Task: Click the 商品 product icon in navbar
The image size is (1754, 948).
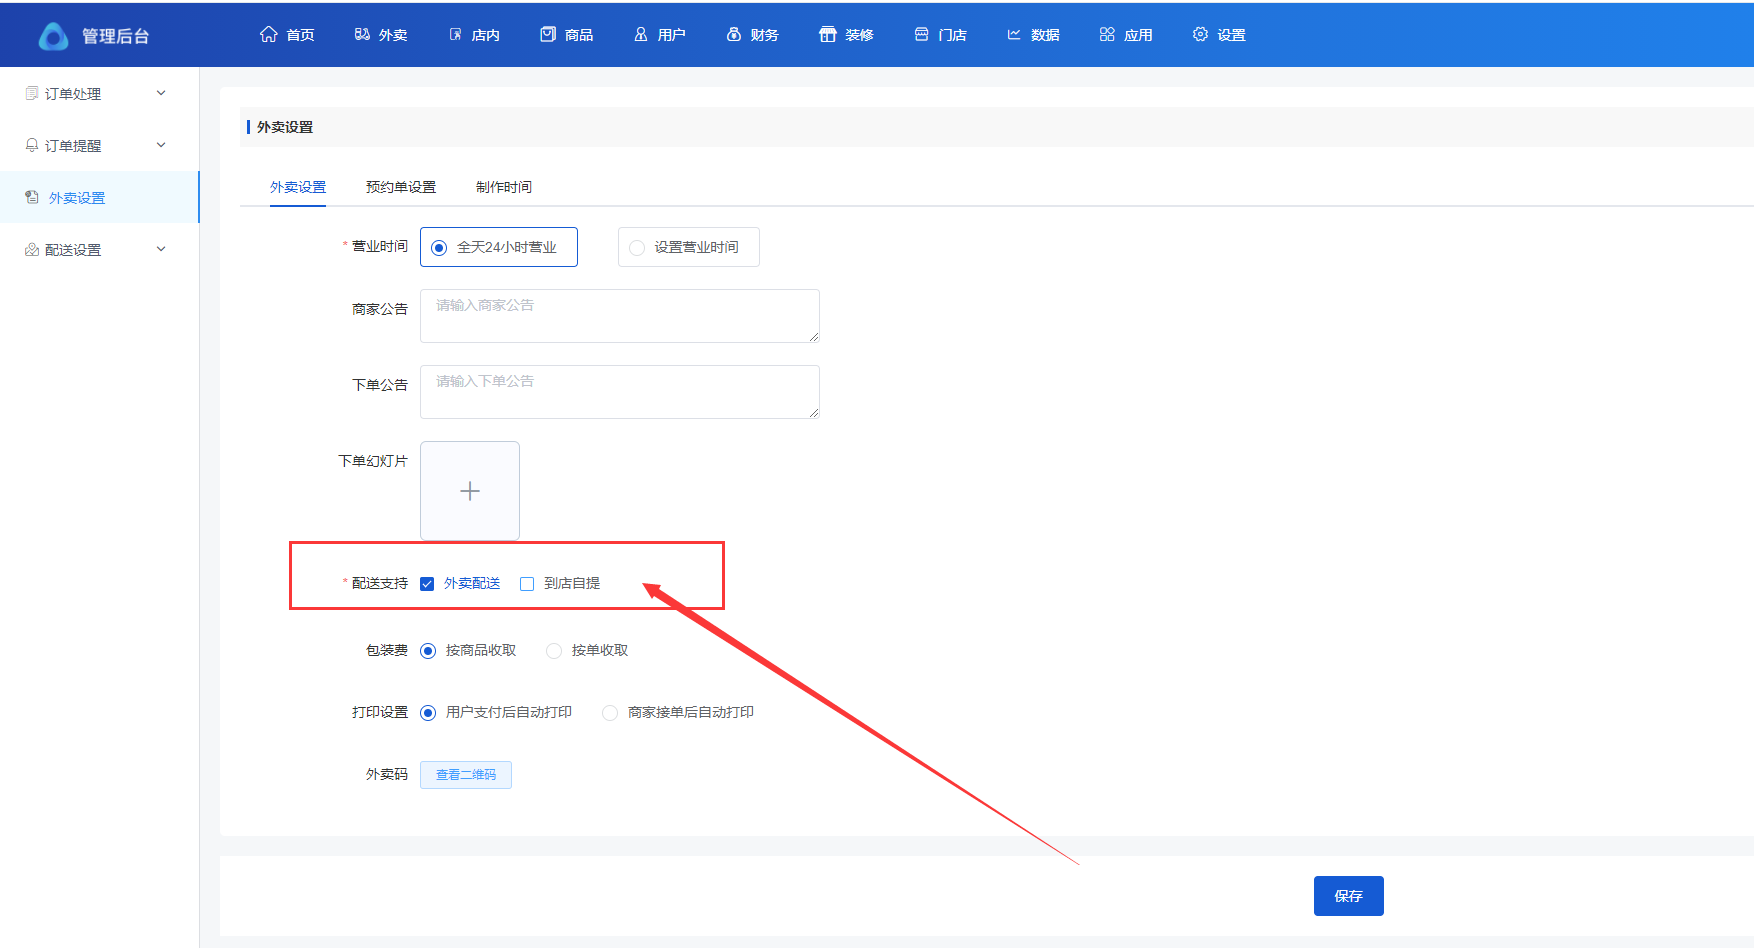Action: coord(548,34)
